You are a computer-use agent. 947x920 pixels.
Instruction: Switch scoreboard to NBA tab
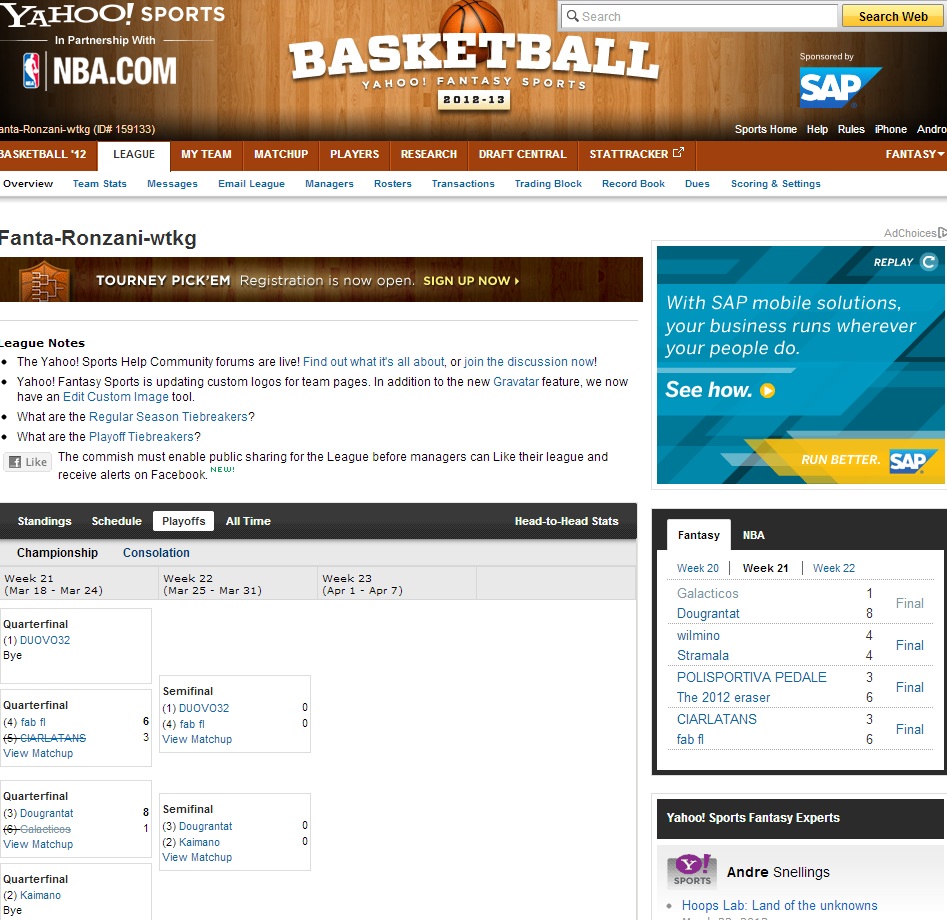pyautogui.click(x=753, y=535)
